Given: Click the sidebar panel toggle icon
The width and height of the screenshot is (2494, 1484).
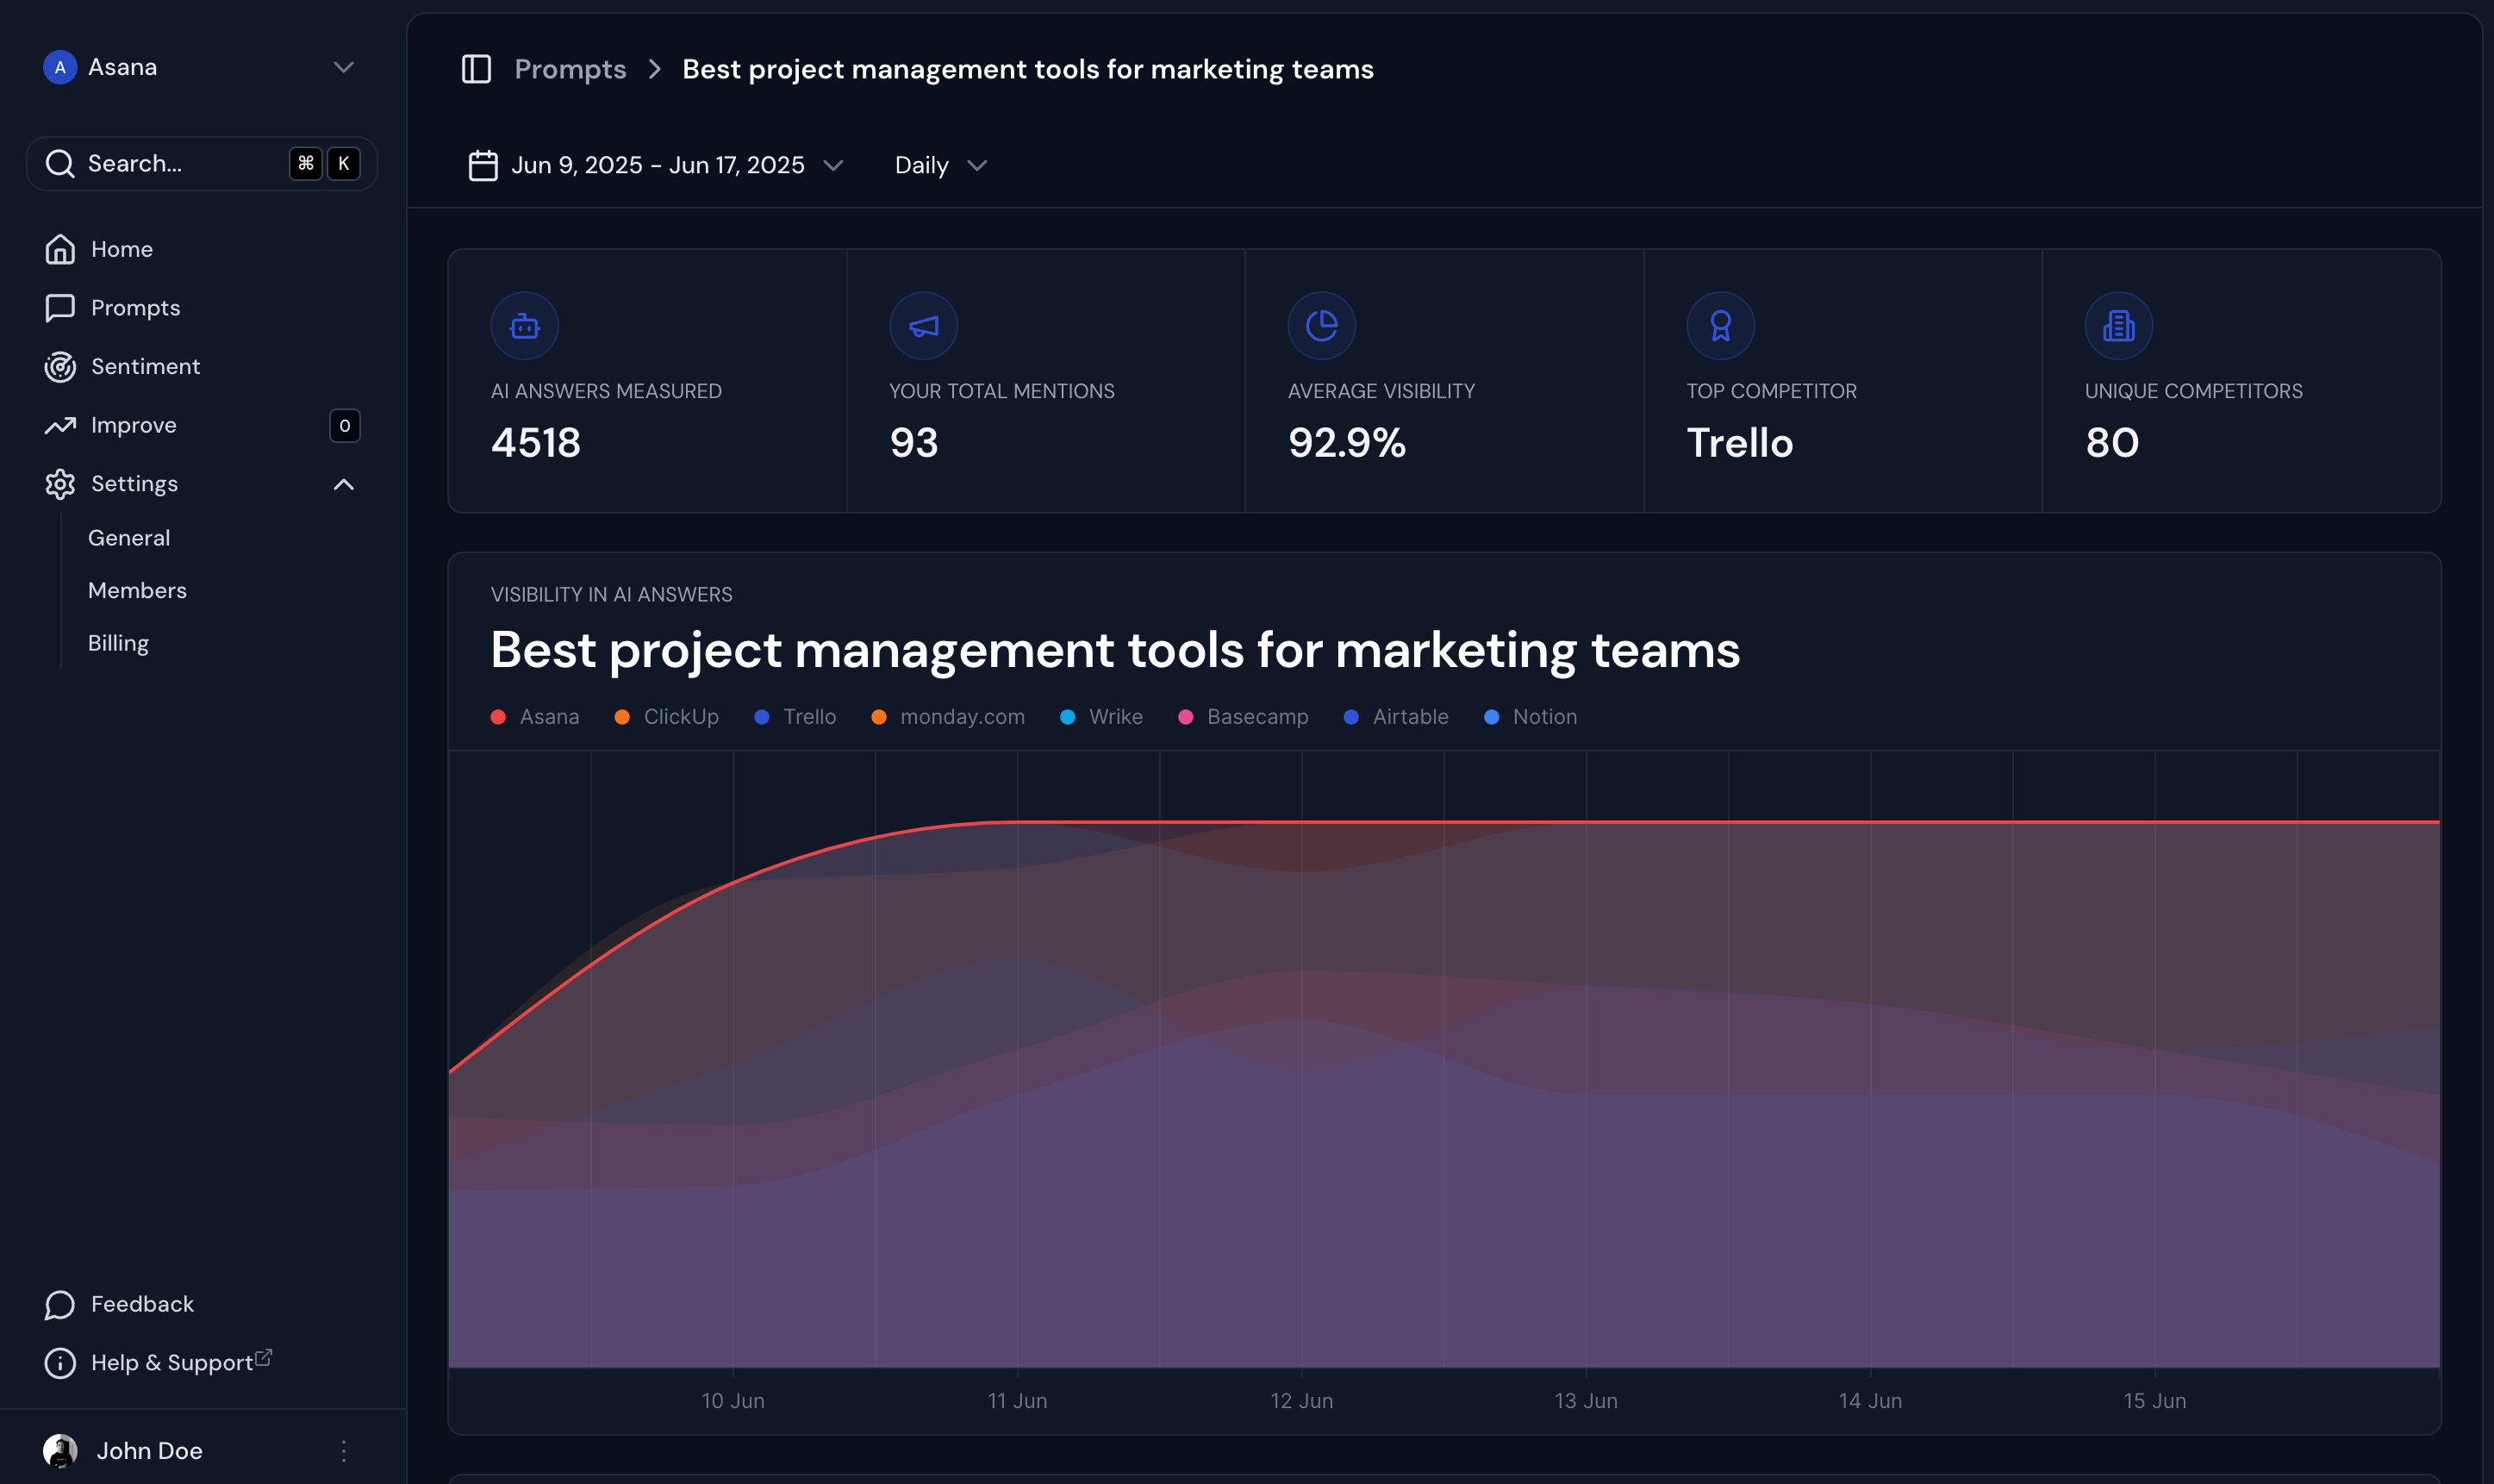Looking at the screenshot, I should 477,68.
